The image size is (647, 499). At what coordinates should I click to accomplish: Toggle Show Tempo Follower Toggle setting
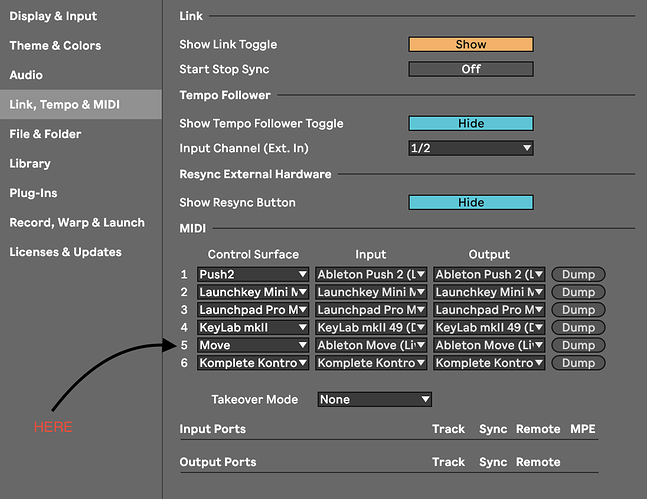click(x=470, y=123)
